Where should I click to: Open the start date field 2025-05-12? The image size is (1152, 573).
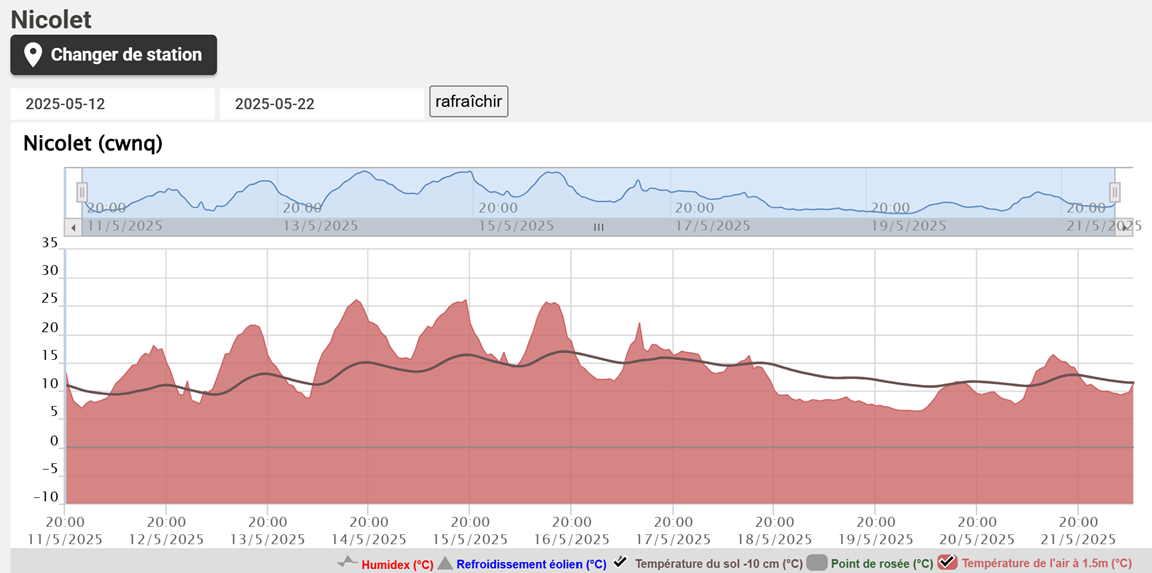pos(112,103)
